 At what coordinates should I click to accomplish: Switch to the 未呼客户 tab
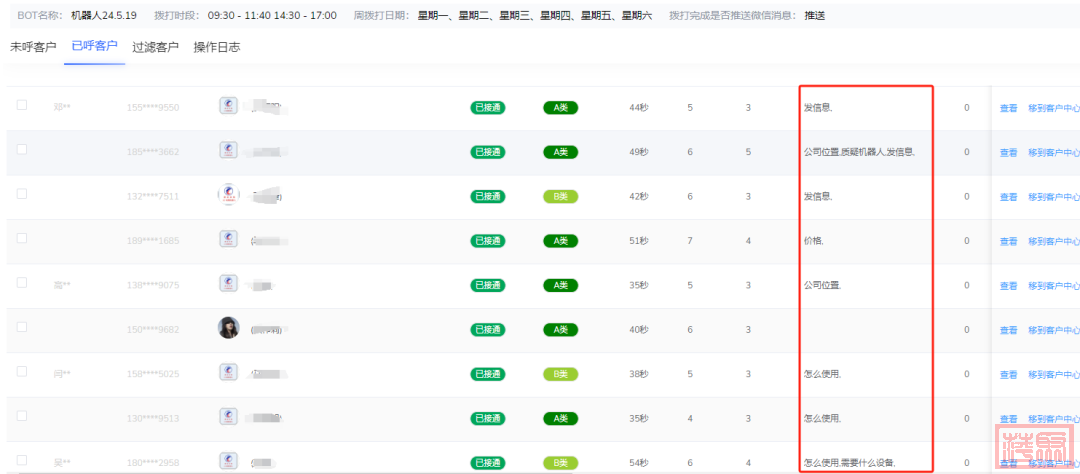click(33, 47)
